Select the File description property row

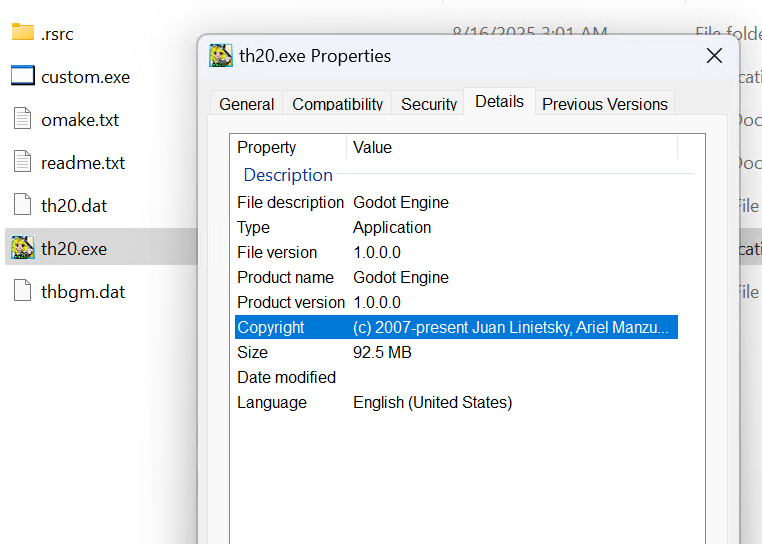(455, 202)
